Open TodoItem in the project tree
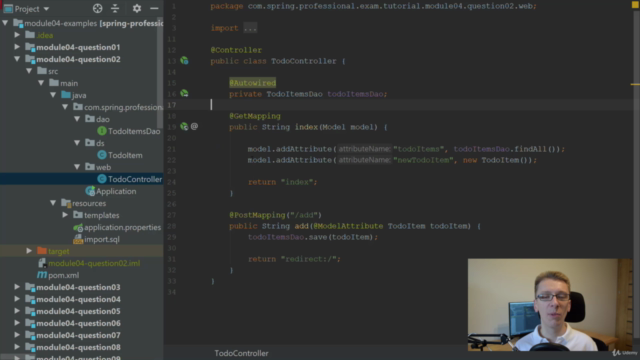Screen dimensions: 640x360 coord(125,155)
